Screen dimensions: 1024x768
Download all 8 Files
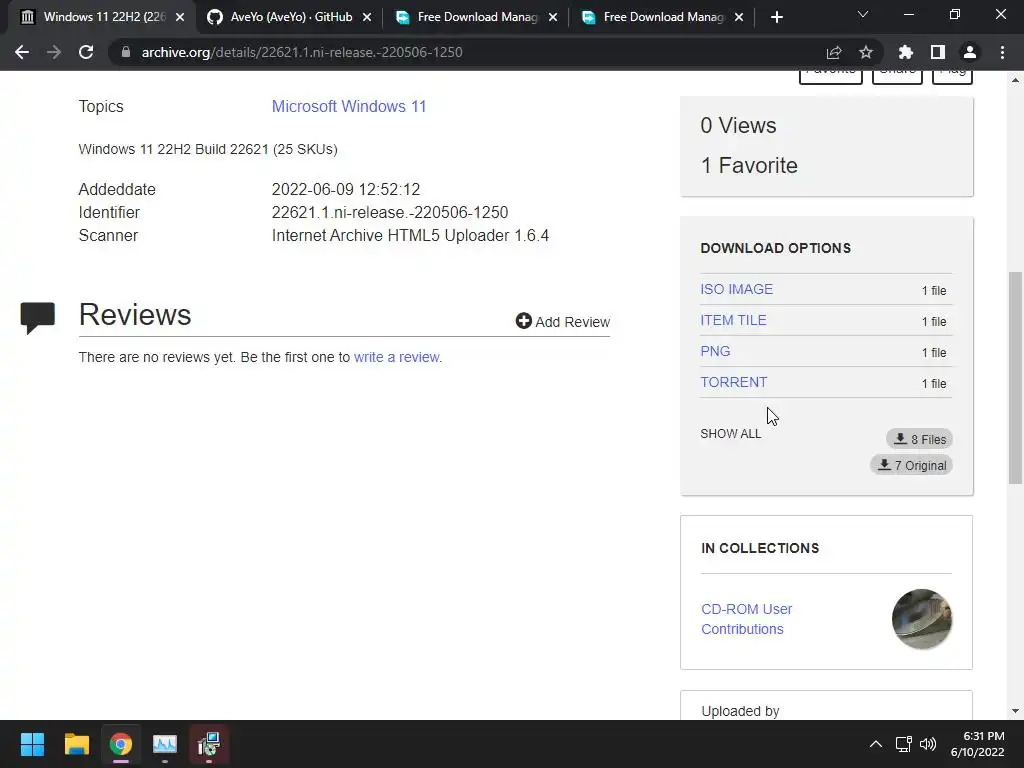920,439
